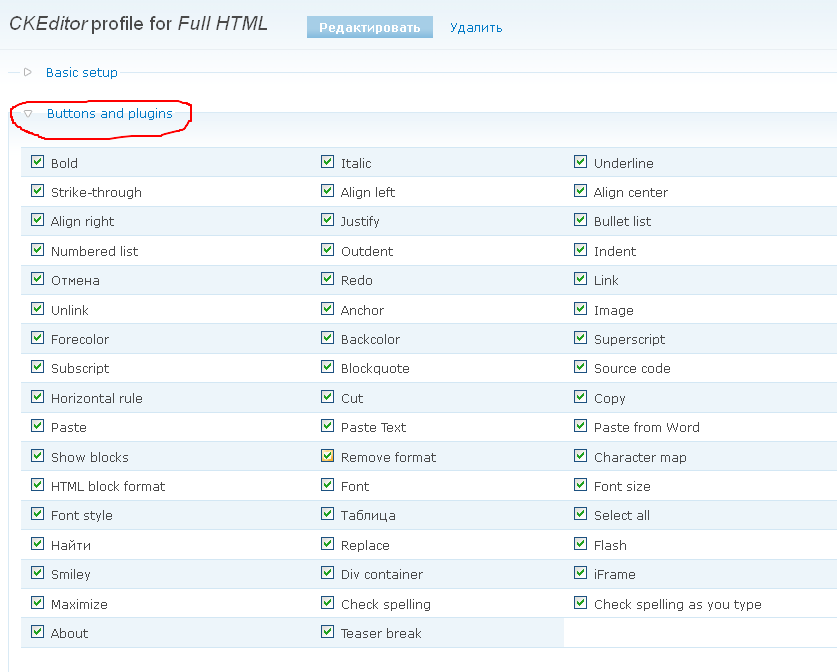
Task: Disable the Source code checkbox
Action: click(580, 367)
